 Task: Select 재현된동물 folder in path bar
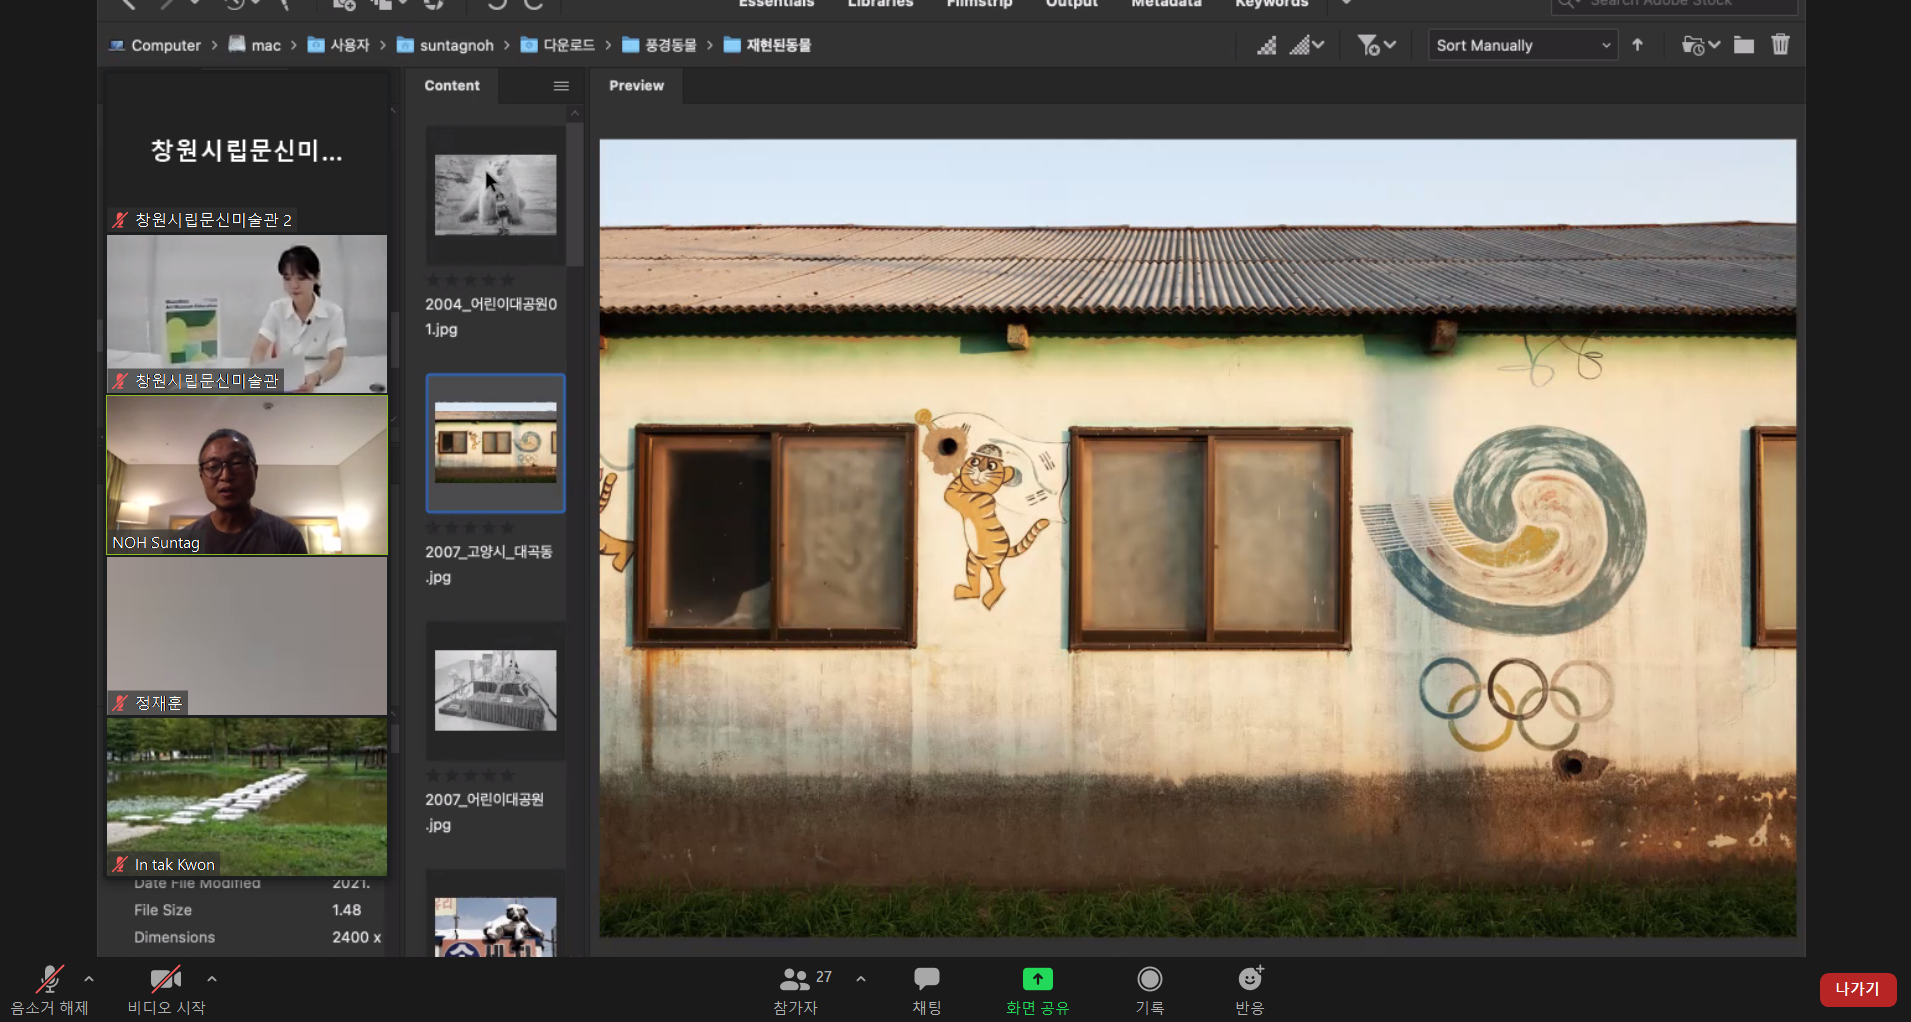click(x=767, y=45)
